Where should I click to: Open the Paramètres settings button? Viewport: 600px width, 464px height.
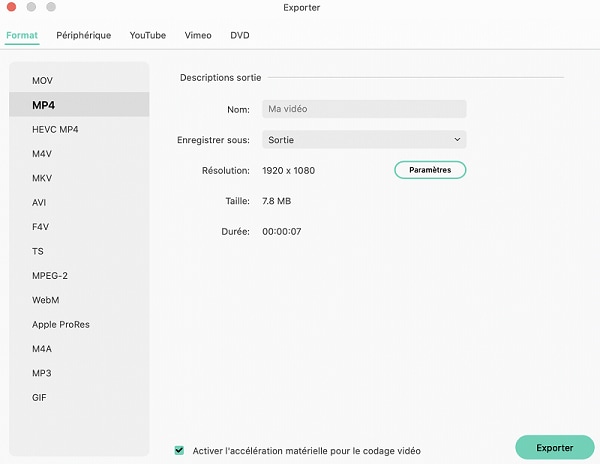point(430,170)
